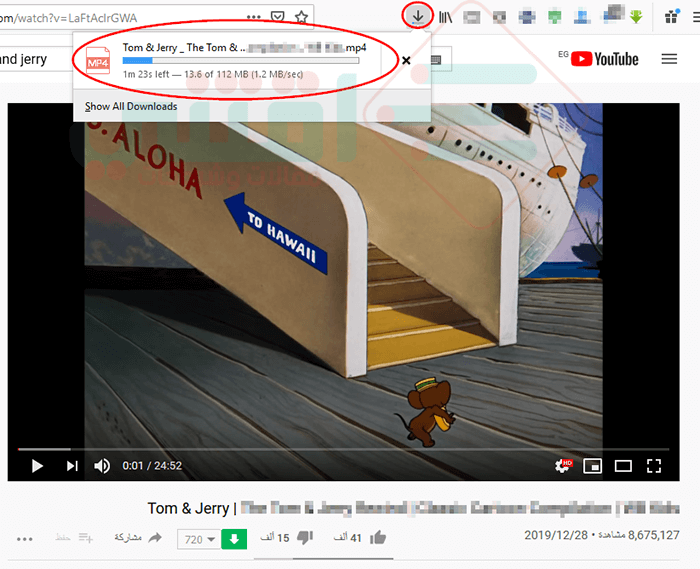This screenshot has width=700, height=569.
Task: Go to YouTube home via logo
Action: click(x=604, y=59)
